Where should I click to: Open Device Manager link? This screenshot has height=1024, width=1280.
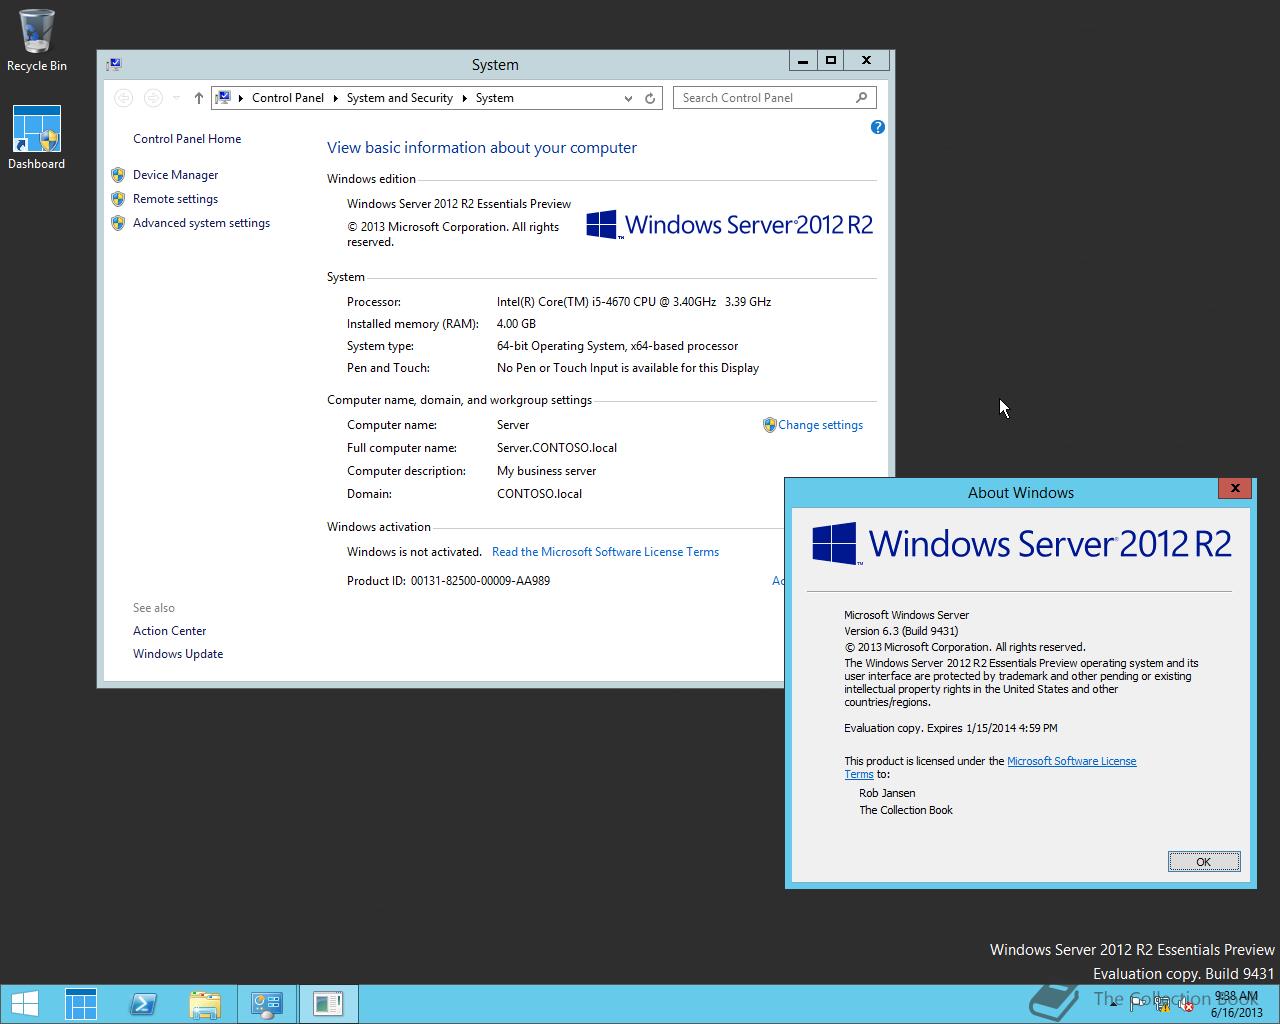(175, 175)
